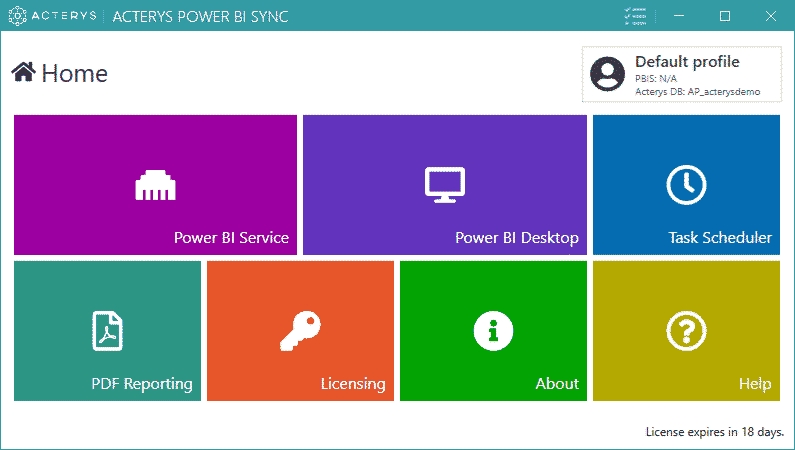Click the monitor icon for Power BI Desktop
795x450 pixels.
click(x=445, y=184)
